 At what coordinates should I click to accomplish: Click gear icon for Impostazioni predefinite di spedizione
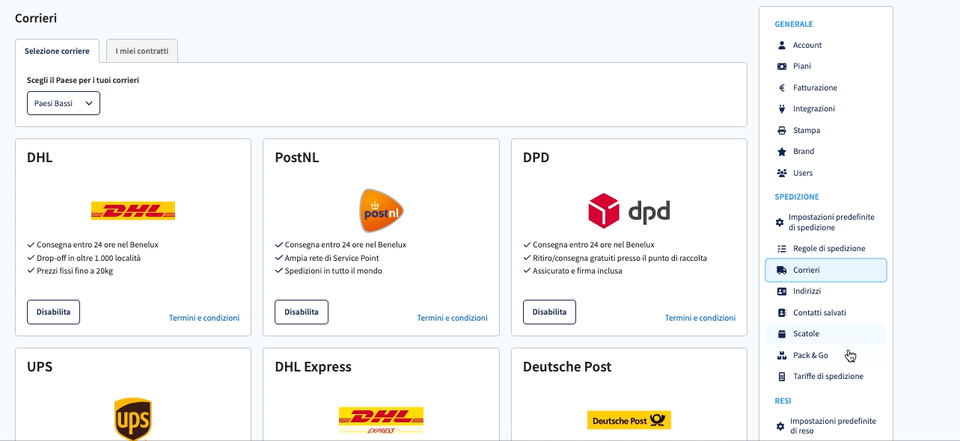pos(779,222)
